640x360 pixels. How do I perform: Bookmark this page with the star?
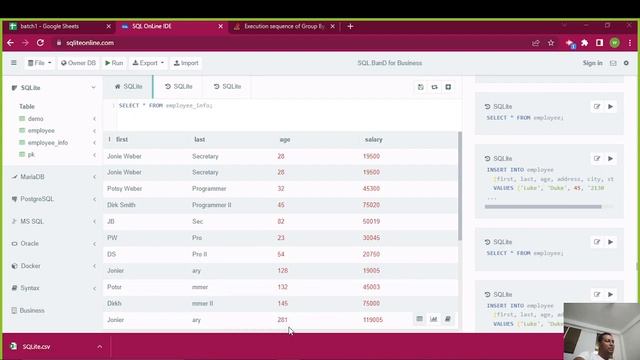pyautogui.click(x=551, y=42)
